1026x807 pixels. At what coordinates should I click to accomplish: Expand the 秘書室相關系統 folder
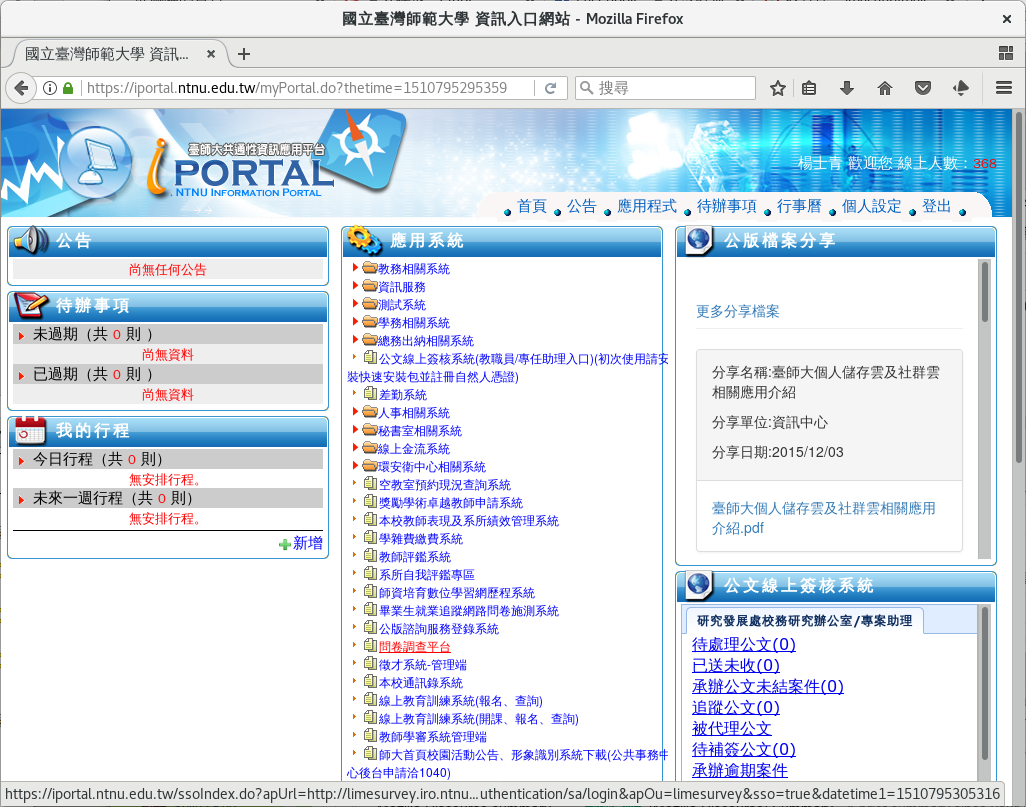click(355, 429)
